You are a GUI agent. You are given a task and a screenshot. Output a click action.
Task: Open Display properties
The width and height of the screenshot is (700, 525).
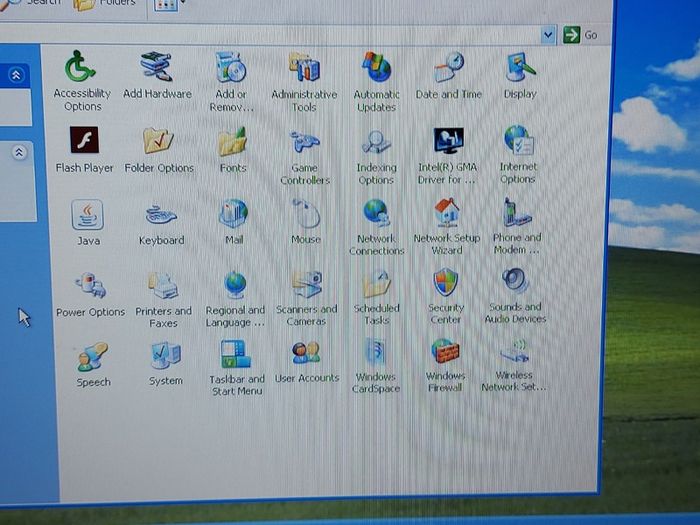[520, 75]
